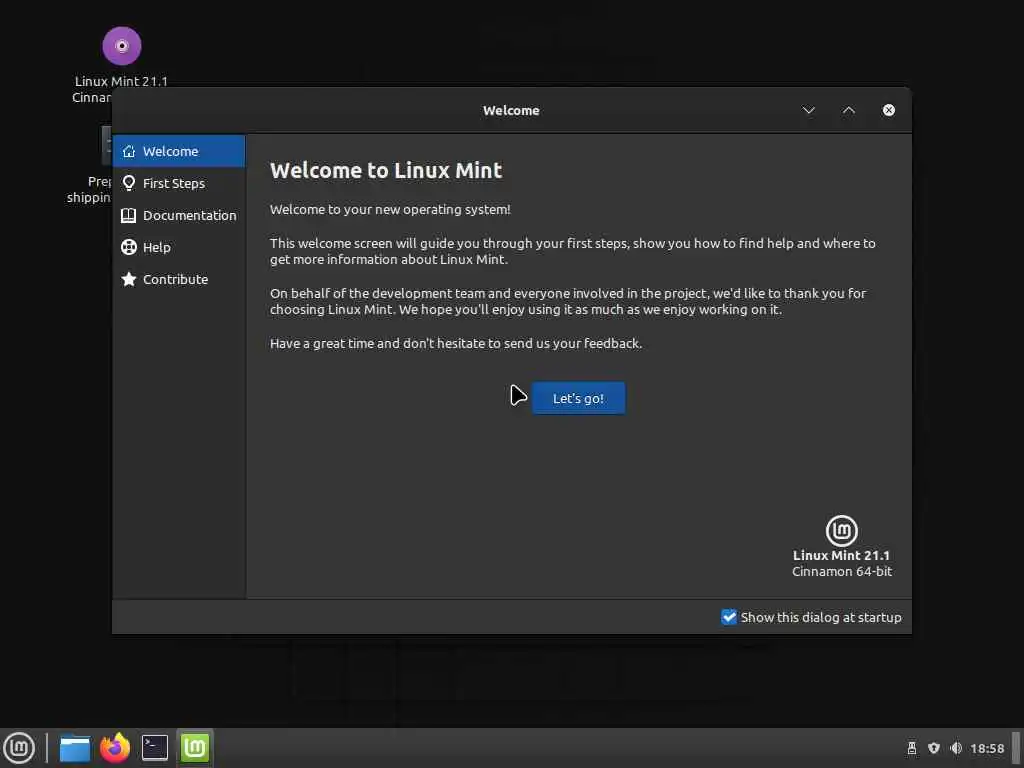Click the 'Welcome to Linux Mint' heading
1024x768 pixels.
(386, 170)
